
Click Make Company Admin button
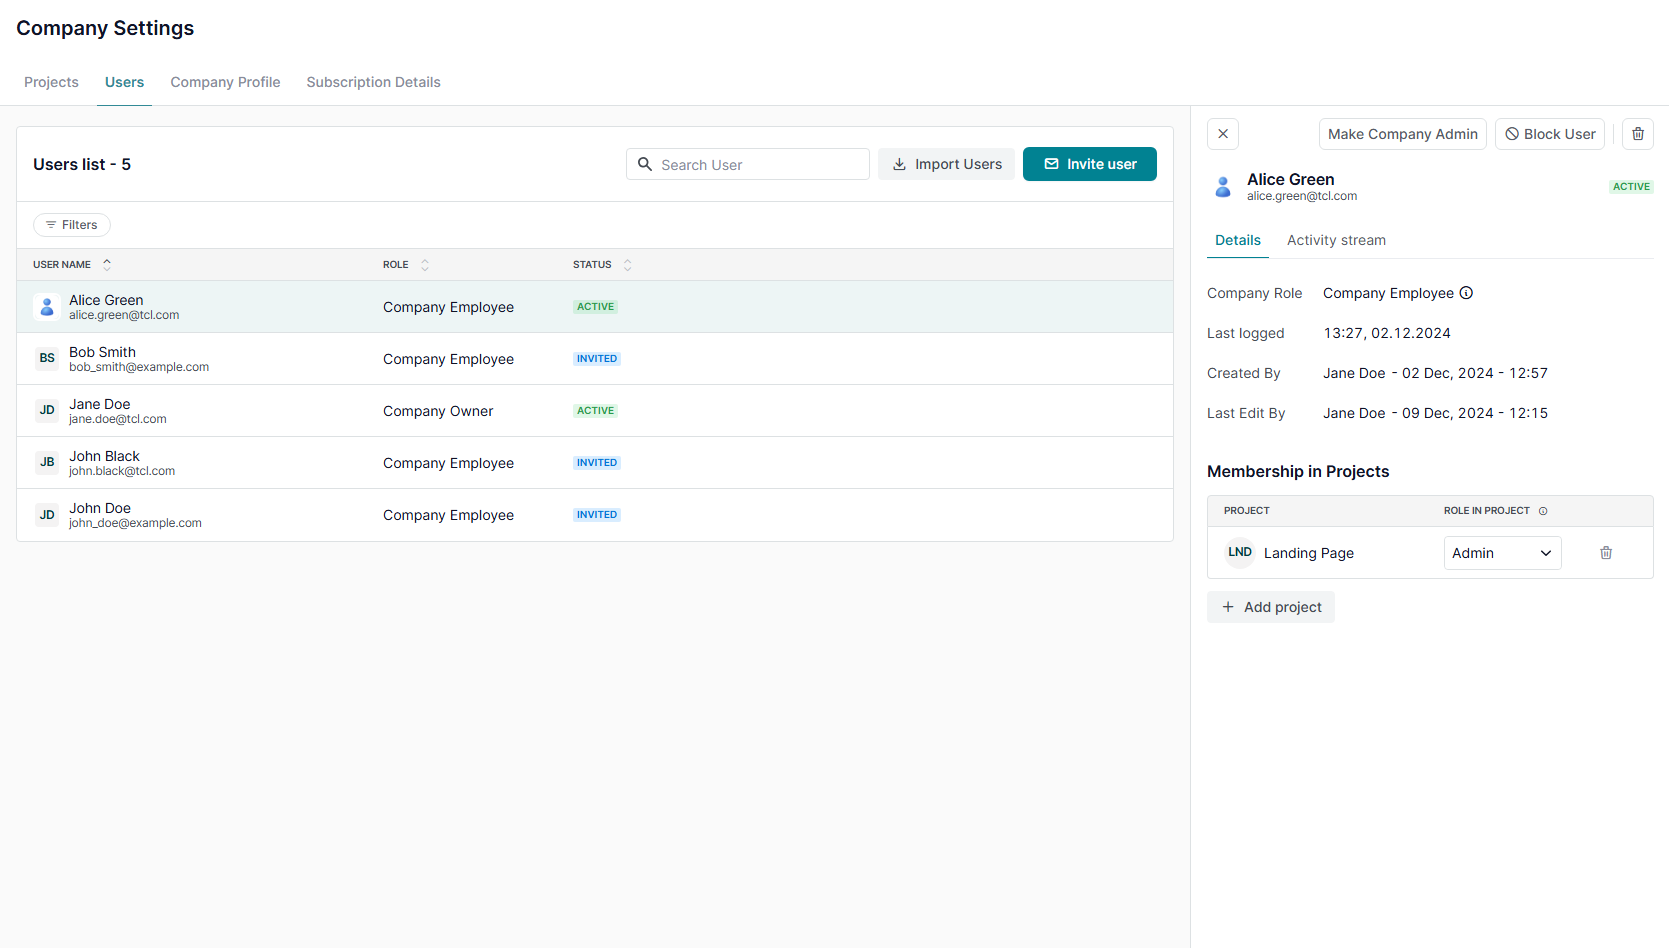[1402, 134]
